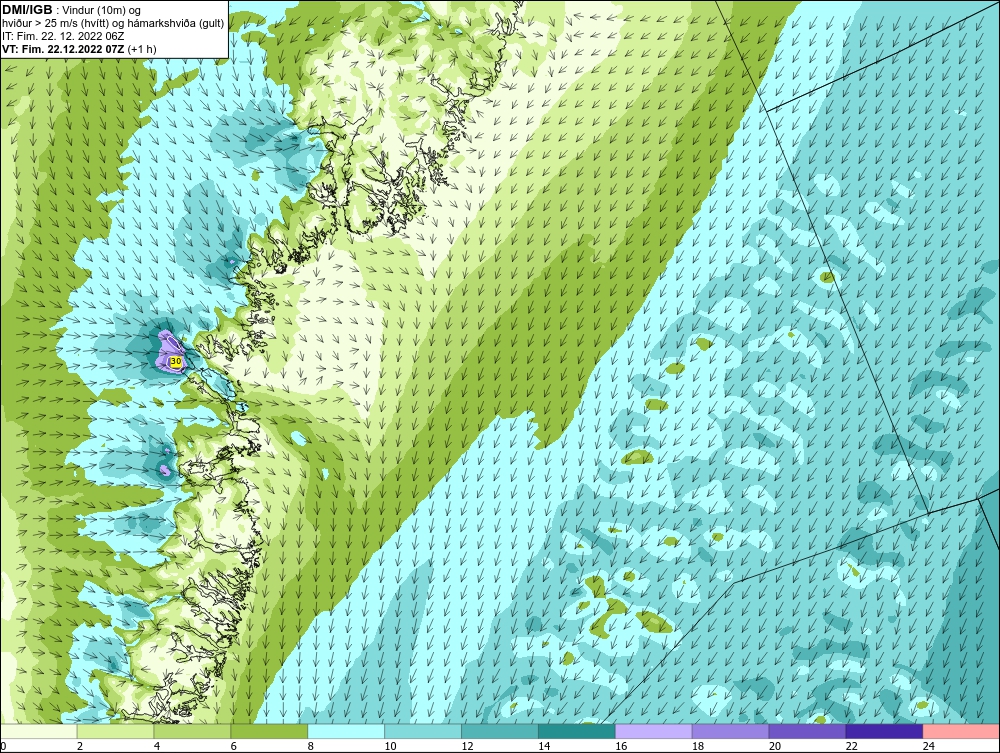
Task: Click the 8-10 m/s light cyan swatch
Action: [x=346, y=731]
